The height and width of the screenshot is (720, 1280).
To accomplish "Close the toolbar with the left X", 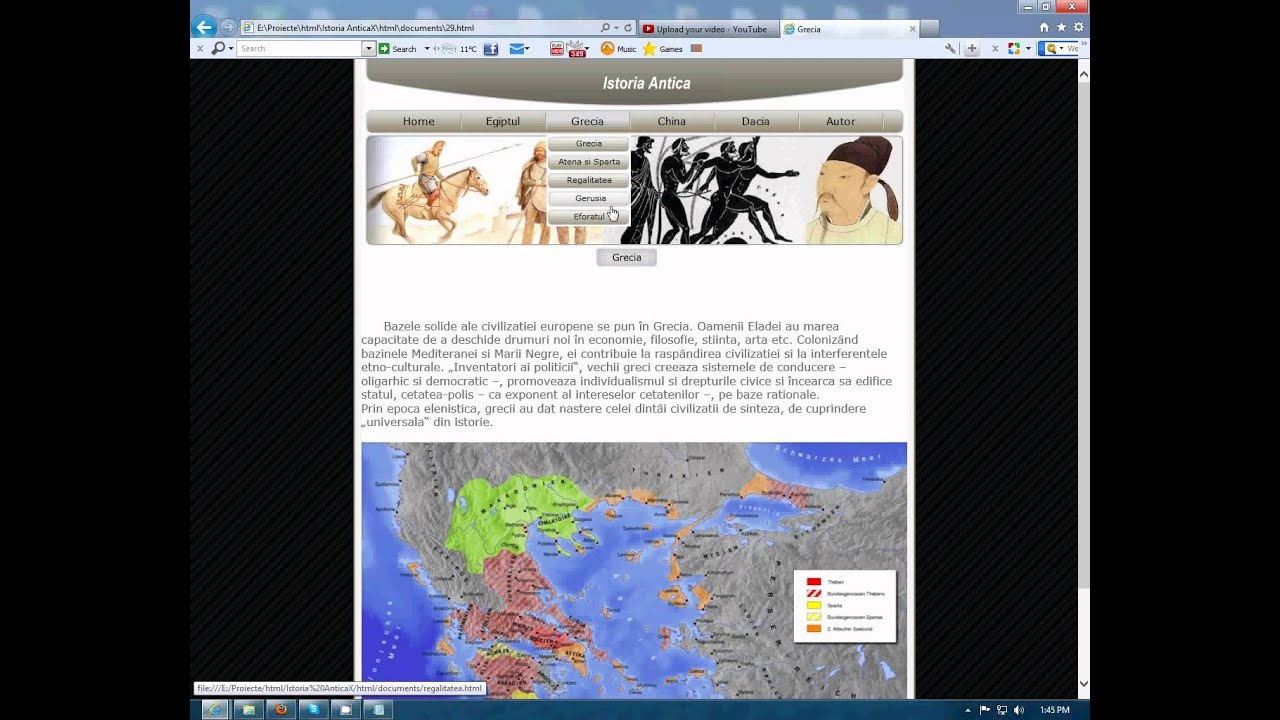I will click(200, 48).
